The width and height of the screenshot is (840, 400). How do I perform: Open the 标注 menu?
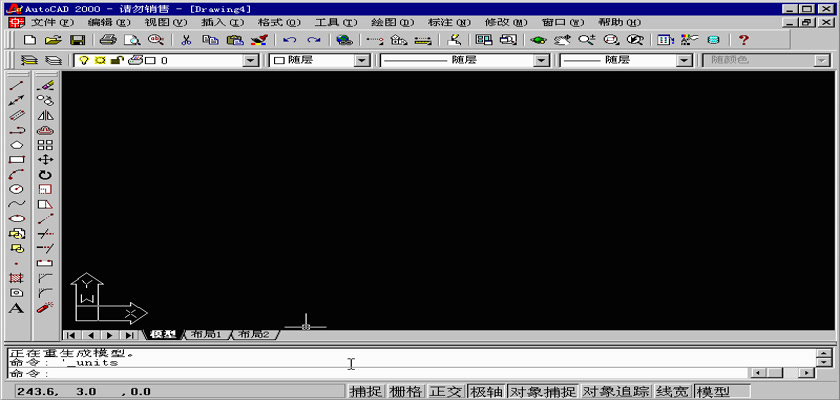[x=449, y=22]
